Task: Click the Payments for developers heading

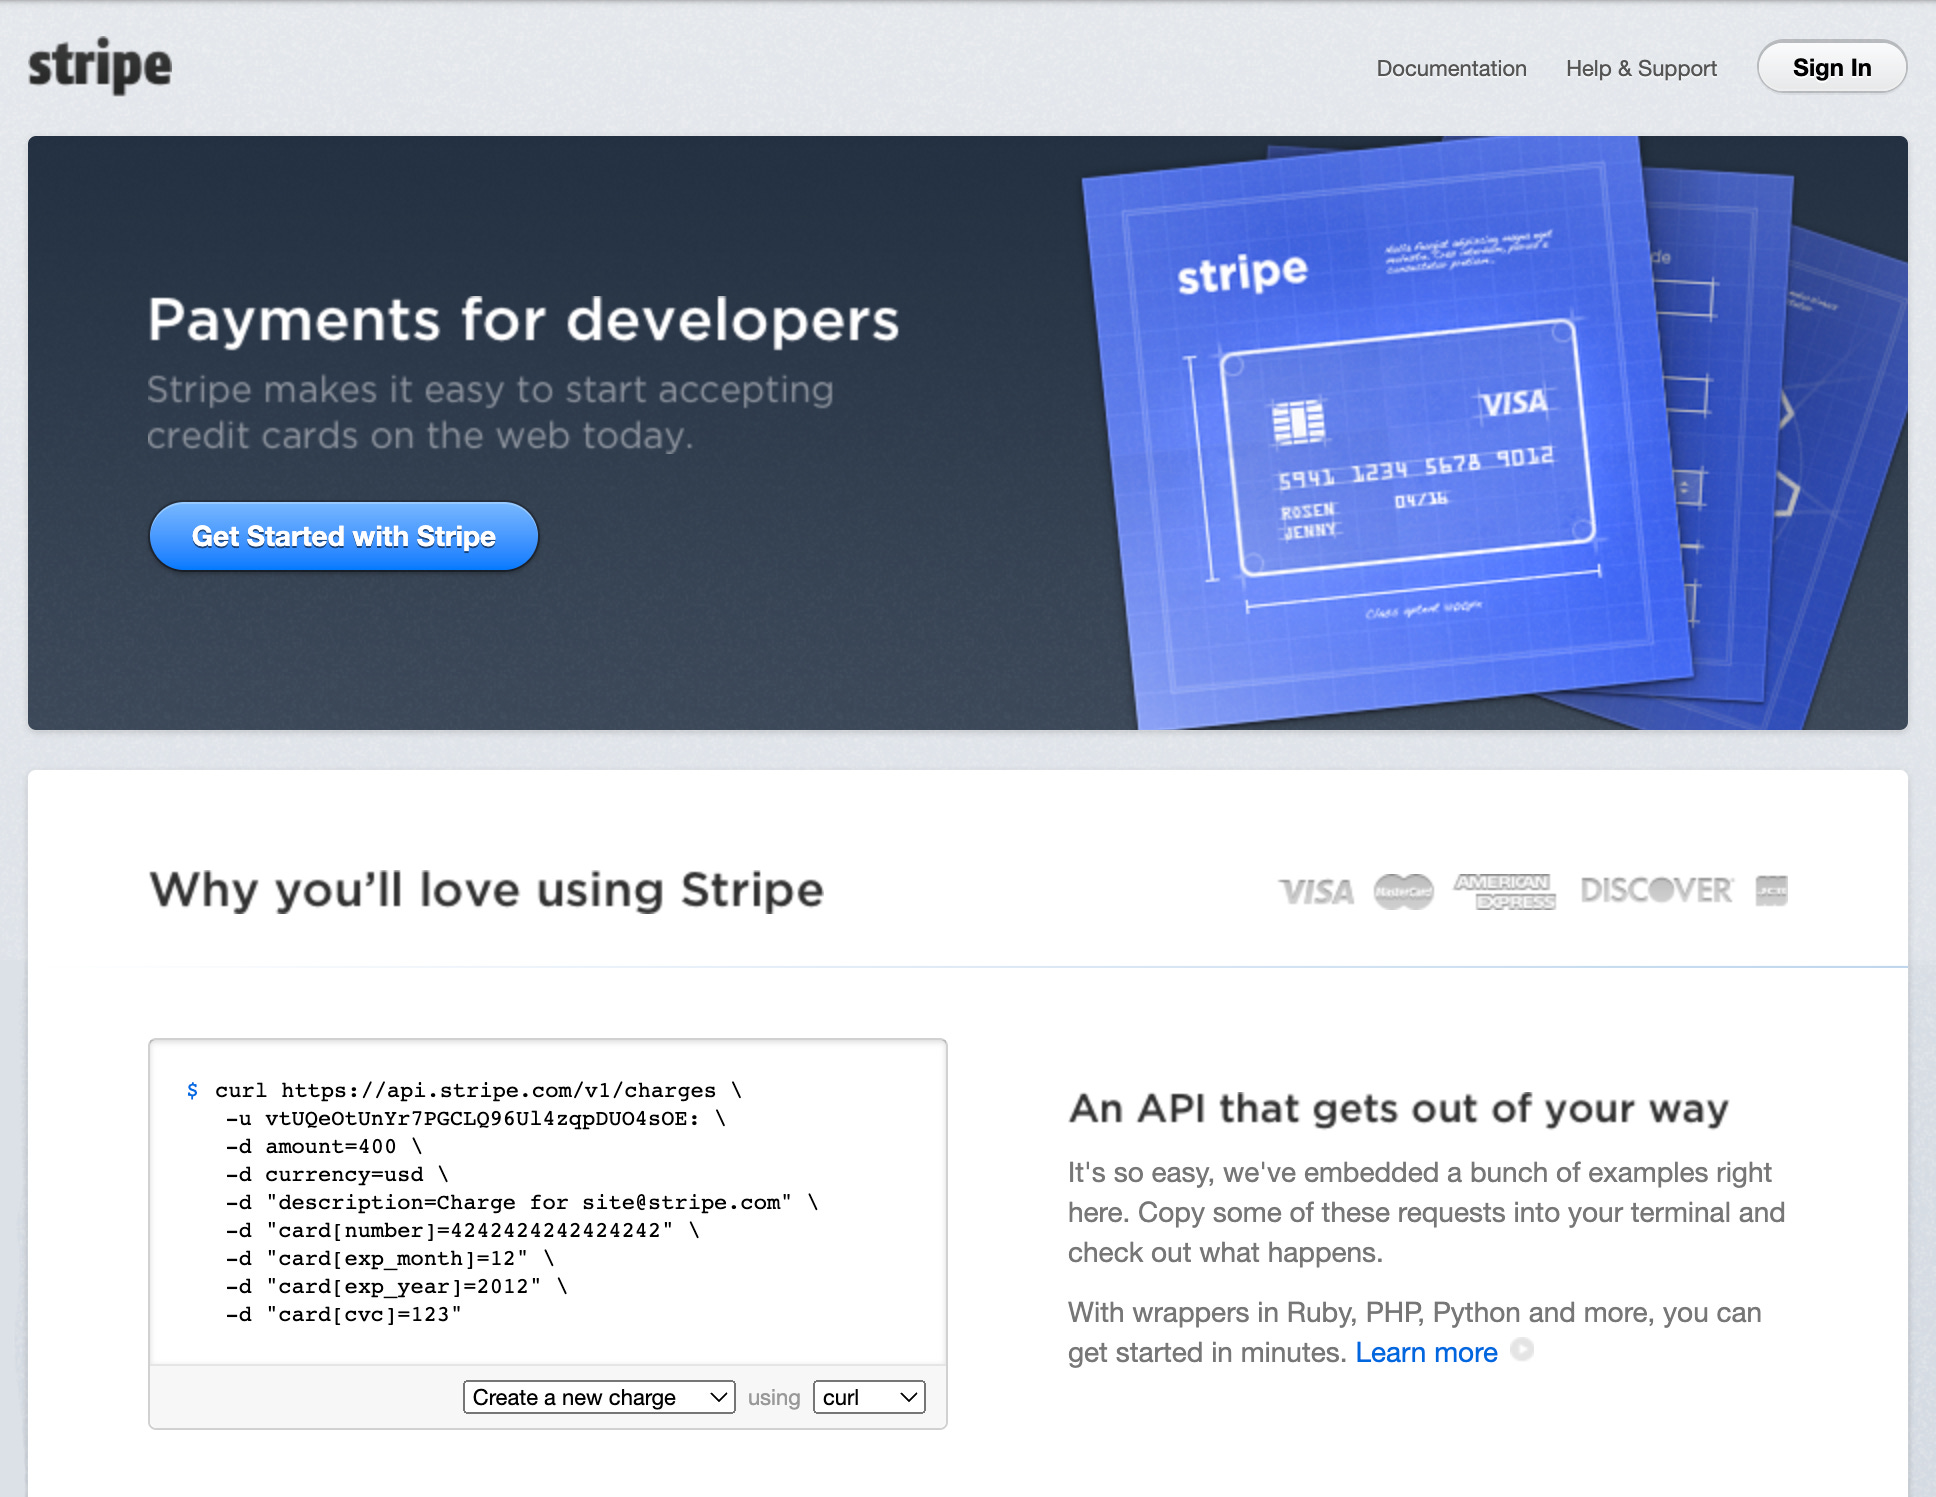Action: (x=523, y=320)
